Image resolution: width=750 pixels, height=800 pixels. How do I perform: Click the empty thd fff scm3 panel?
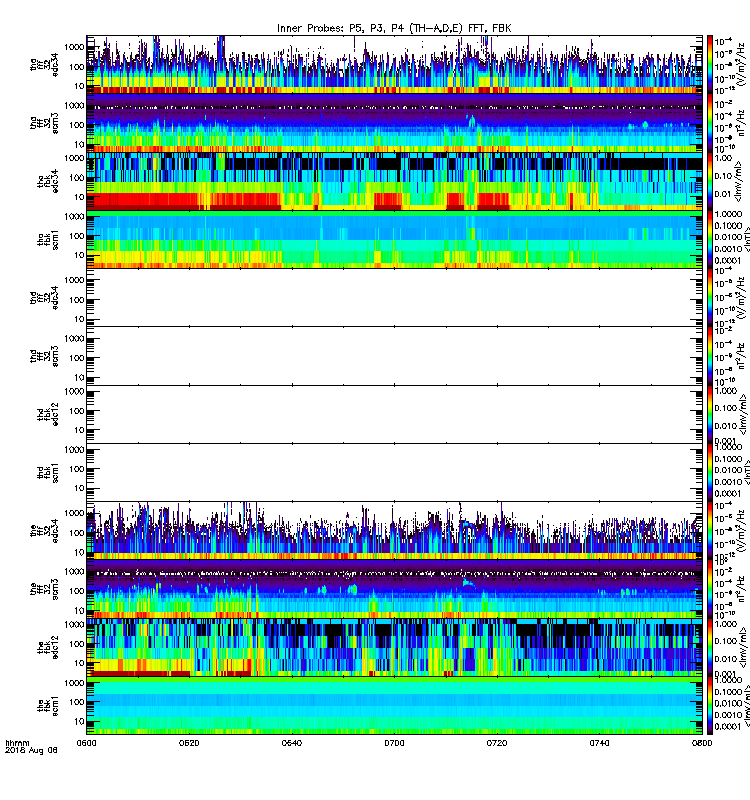[x=394, y=356]
